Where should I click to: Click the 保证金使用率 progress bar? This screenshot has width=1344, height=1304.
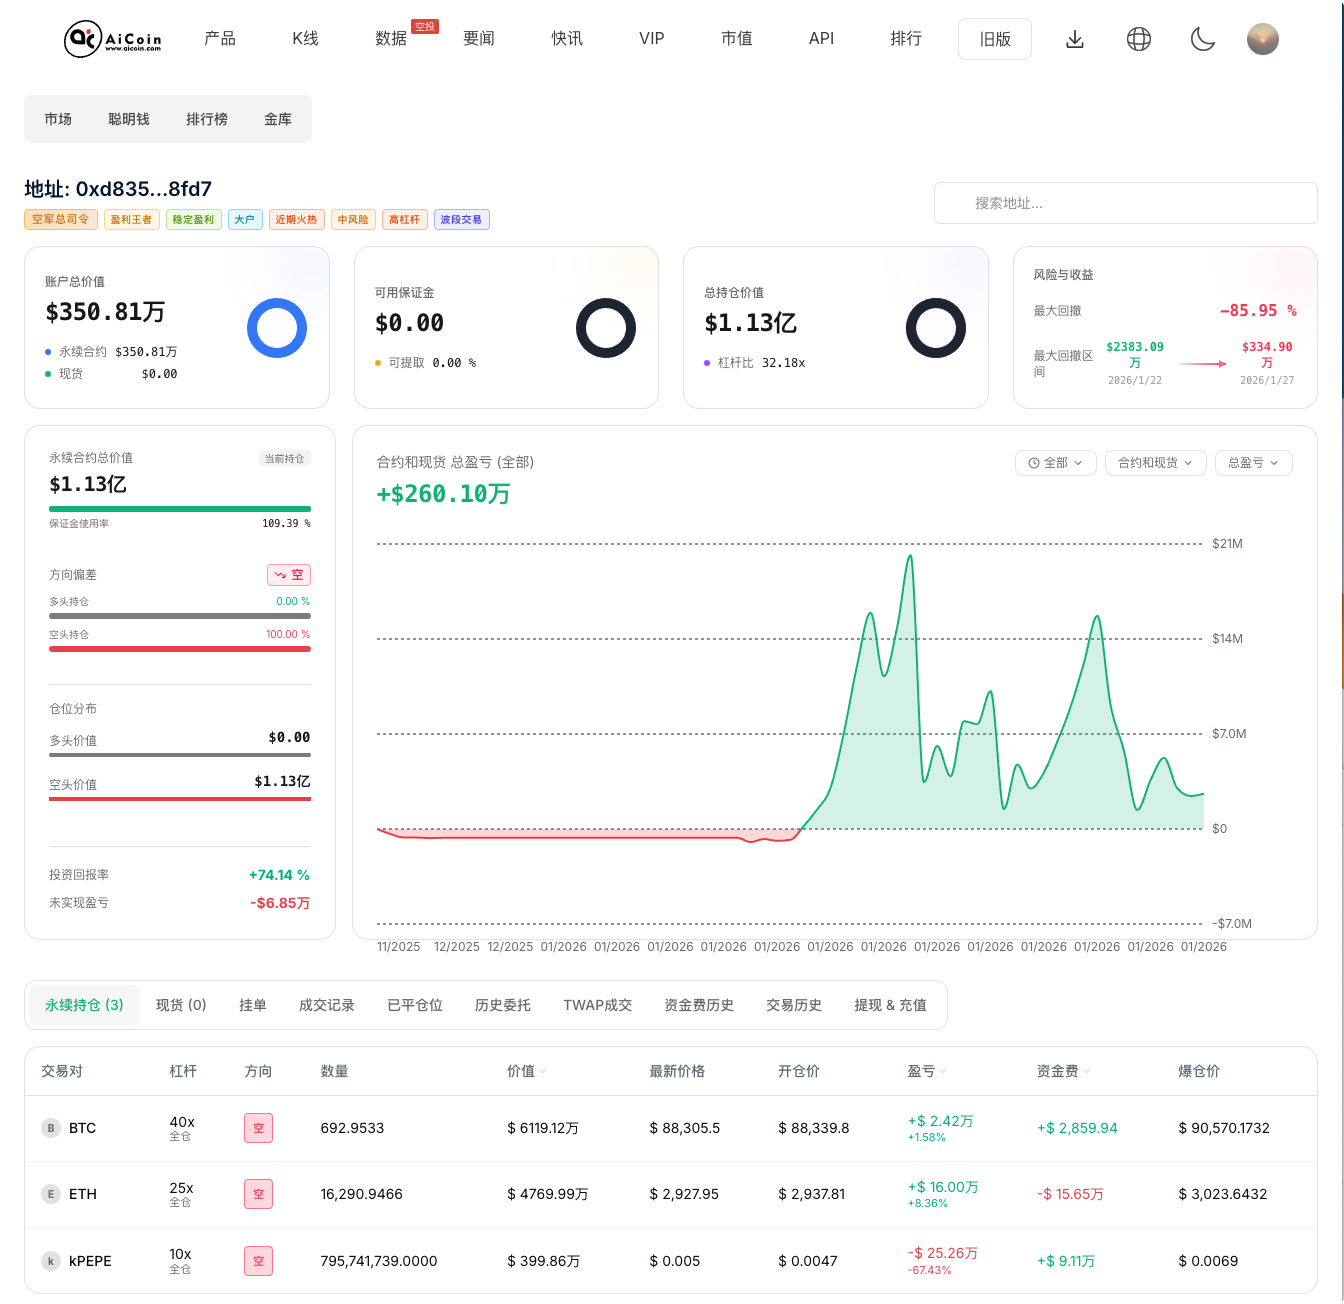click(180, 506)
